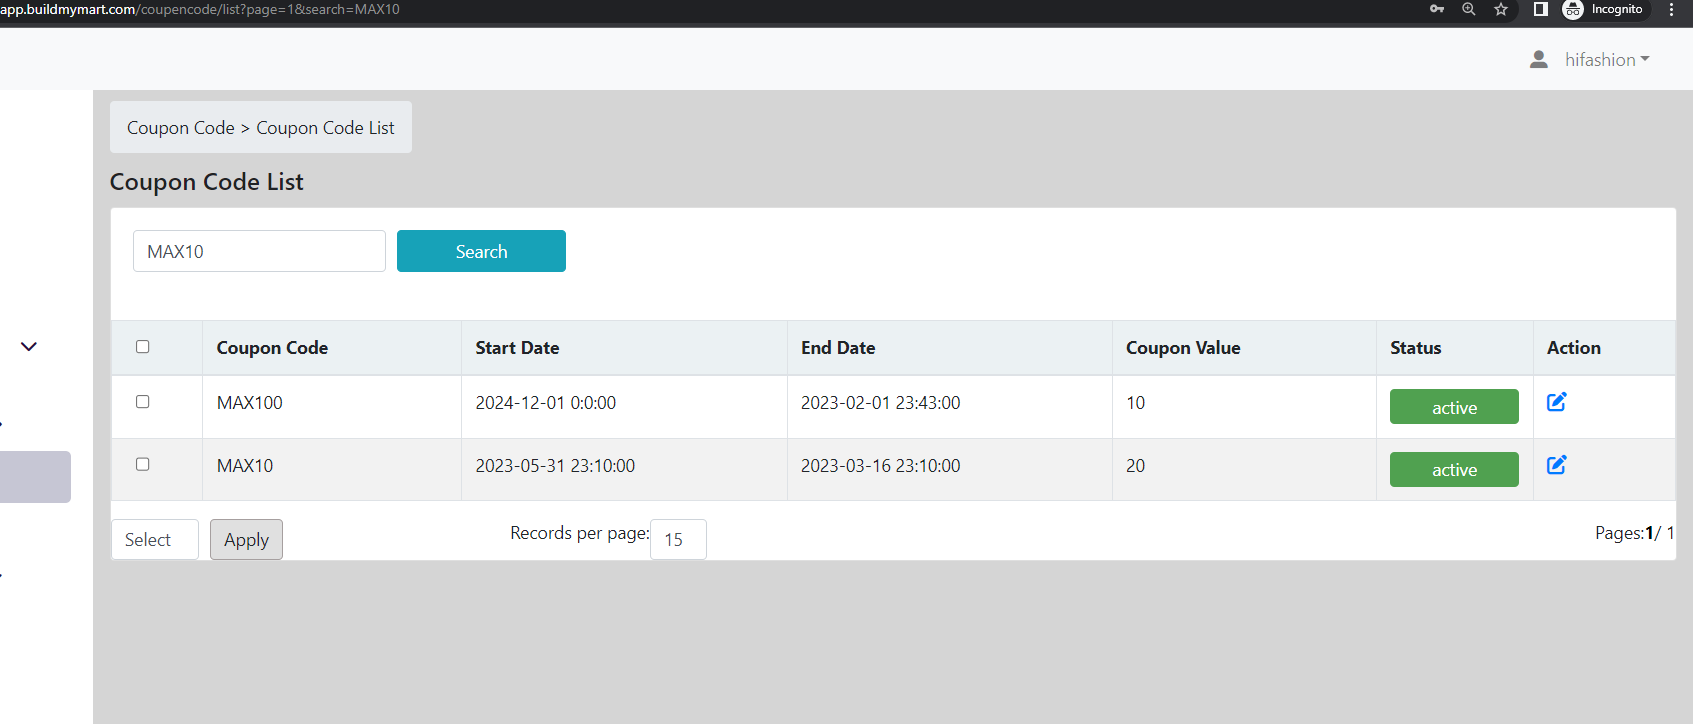
Task: Click end date 2023-03-16 23:10:00
Action: (x=881, y=466)
